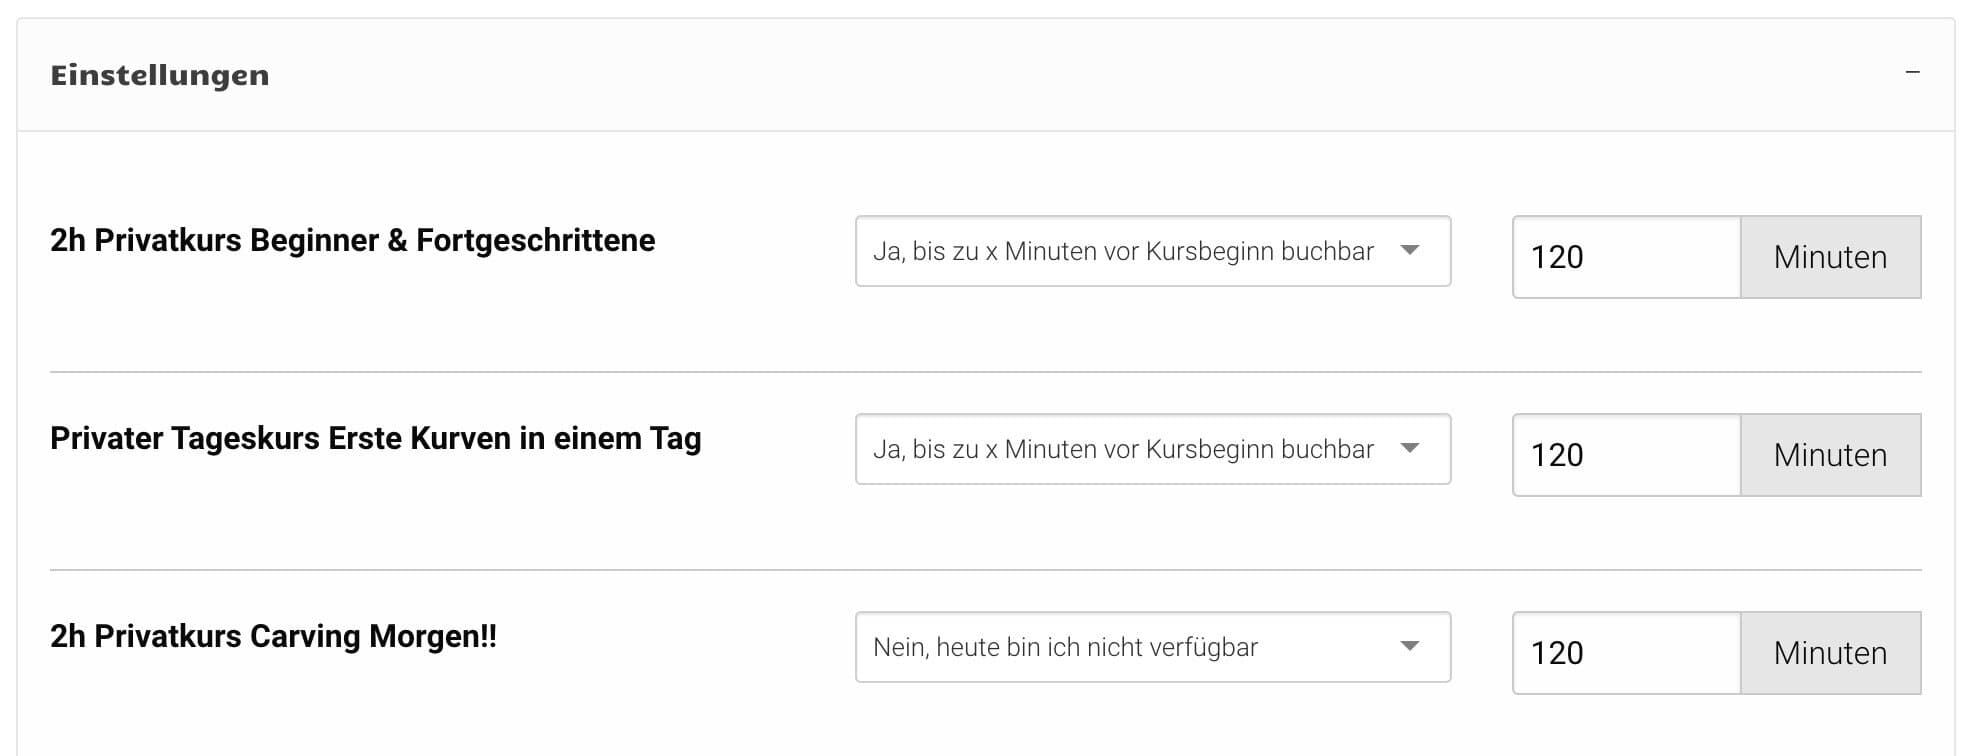Click divider line below Beginner & Fortgeschrittene row
This screenshot has height=756, width=1970.
tap(985, 372)
